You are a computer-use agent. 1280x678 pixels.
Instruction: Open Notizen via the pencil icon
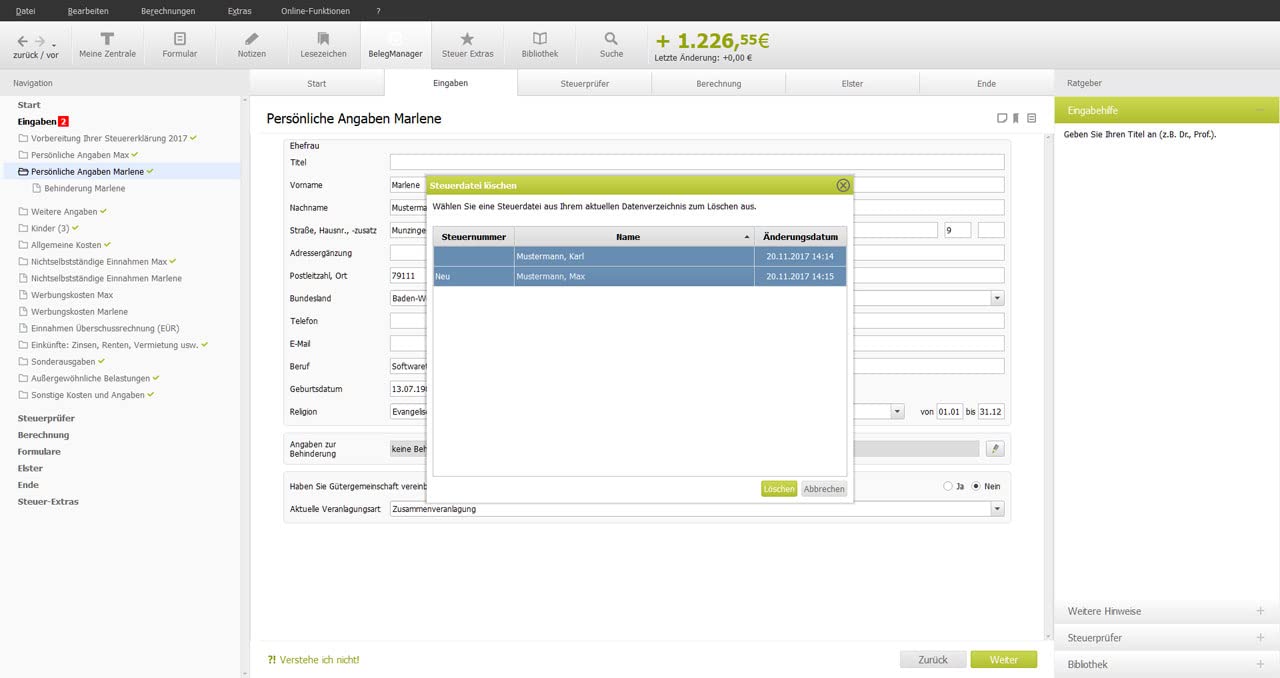point(251,44)
